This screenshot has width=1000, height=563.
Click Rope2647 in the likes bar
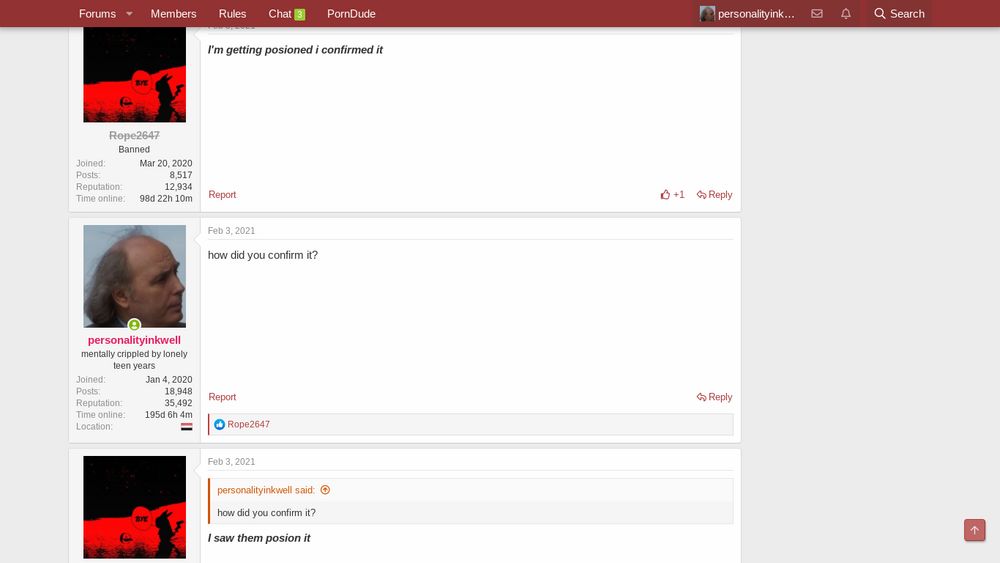[x=248, y=424]
